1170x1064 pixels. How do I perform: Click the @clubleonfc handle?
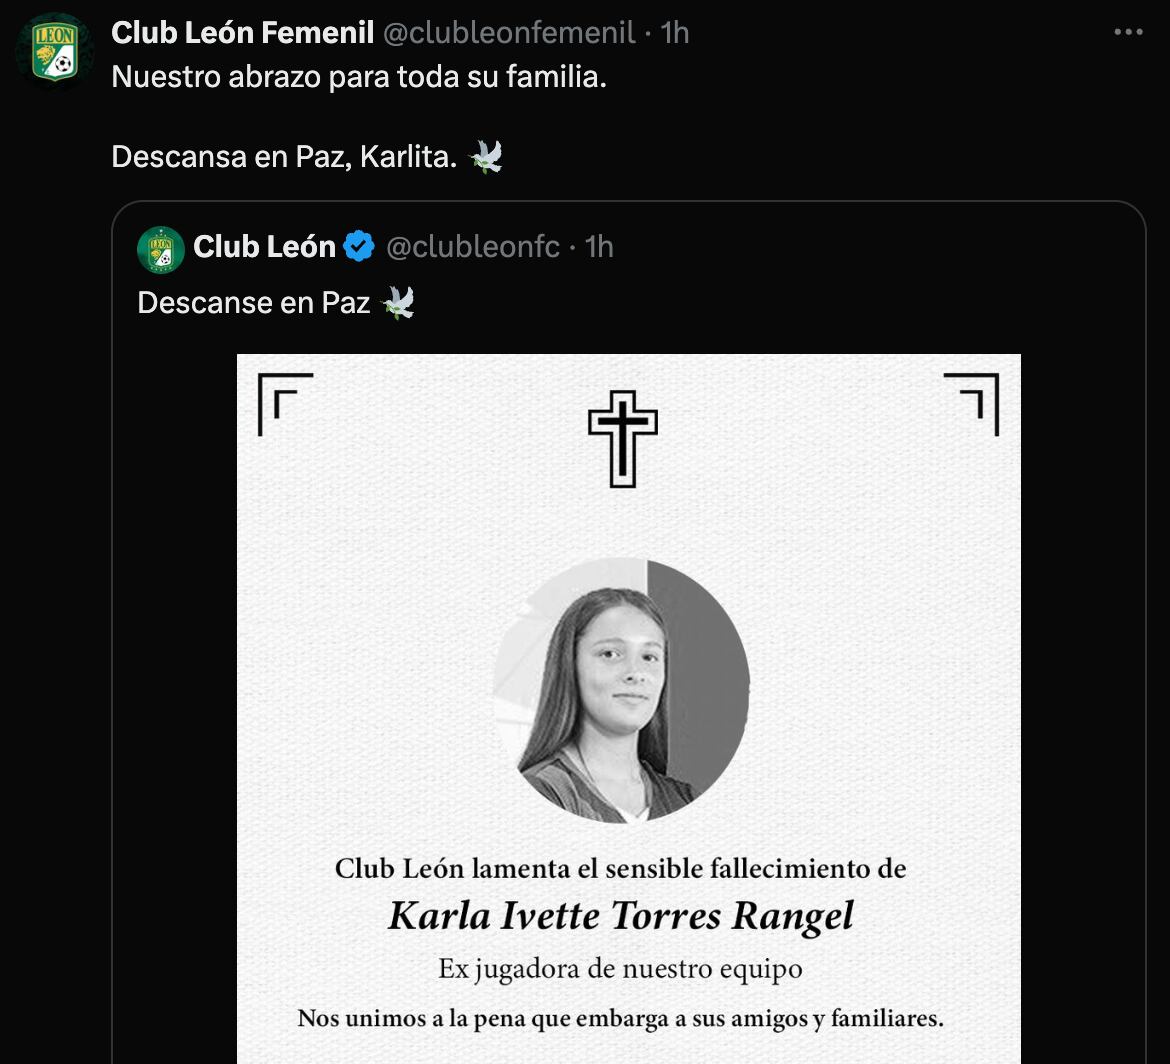[x=472, y=247]
